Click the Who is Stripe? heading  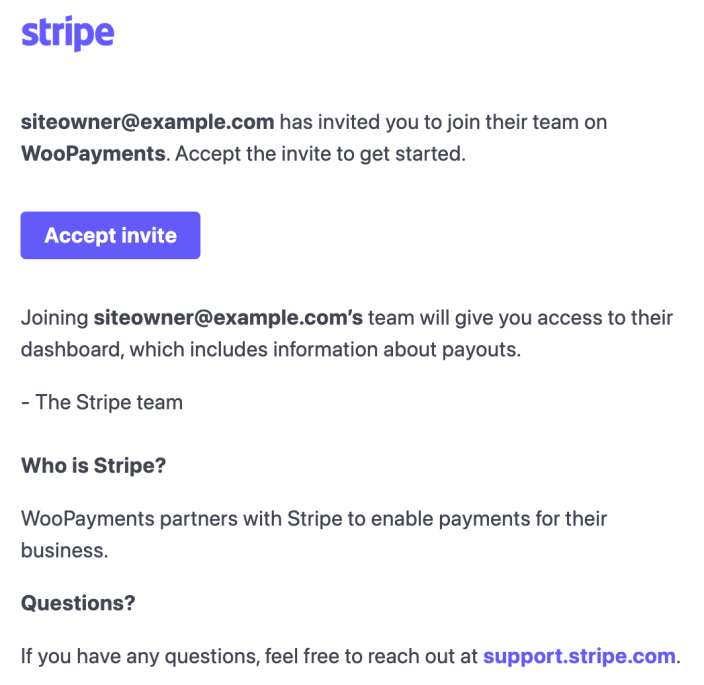pos(93,465)
